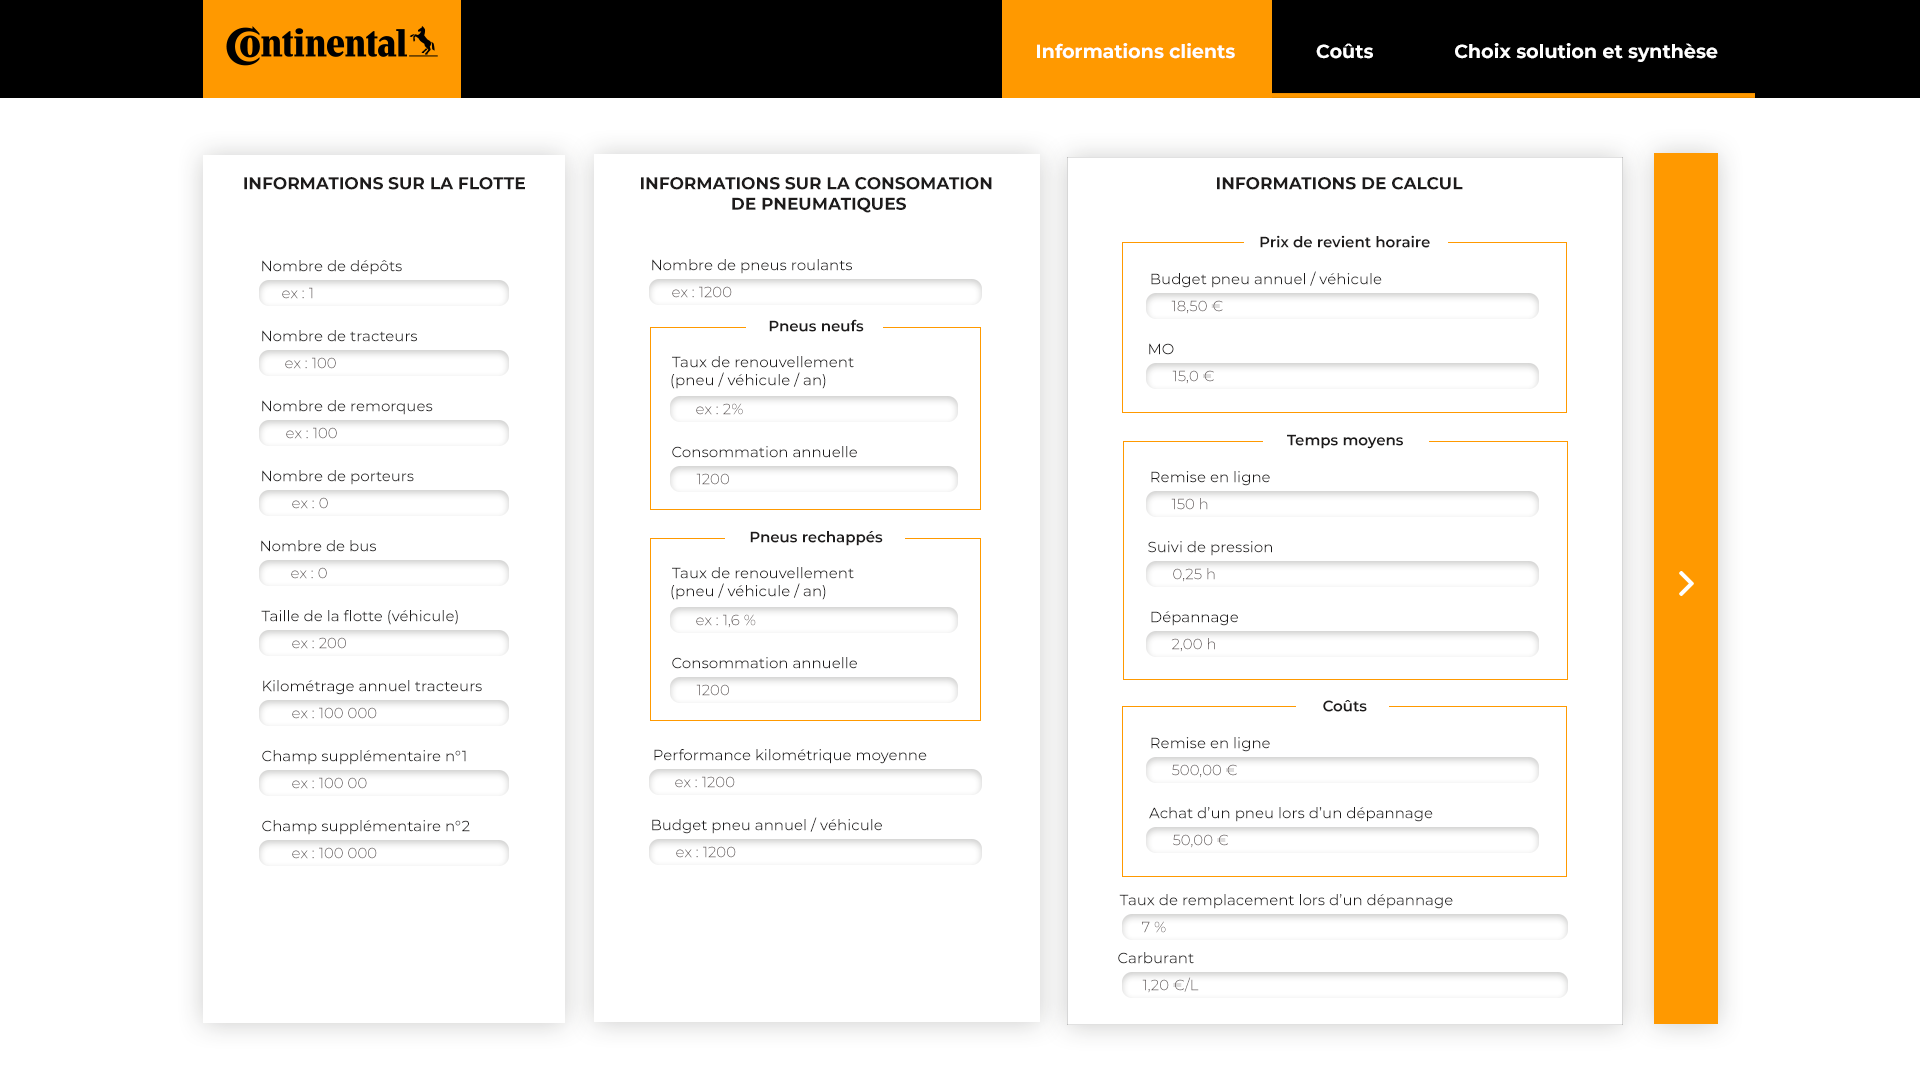
Task: Focus the Nombre de dépôts field
Action: point(384,293)
